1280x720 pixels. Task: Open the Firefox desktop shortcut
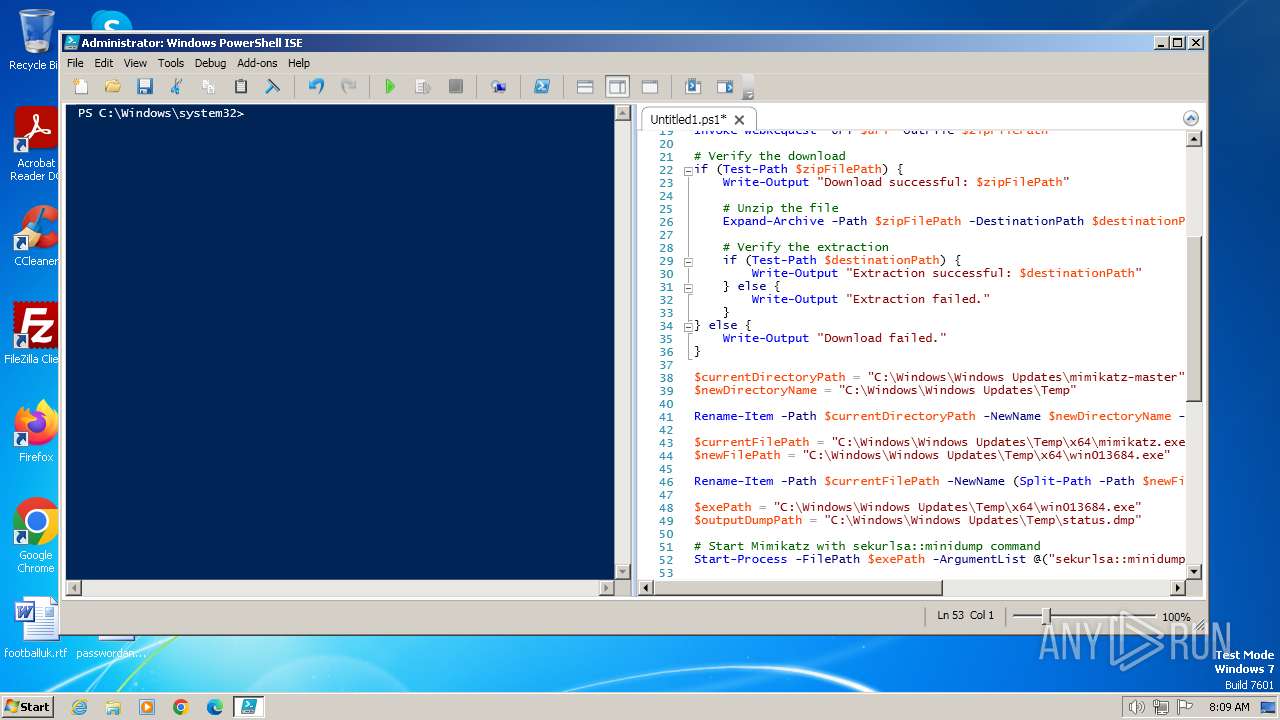pos(36,432)
